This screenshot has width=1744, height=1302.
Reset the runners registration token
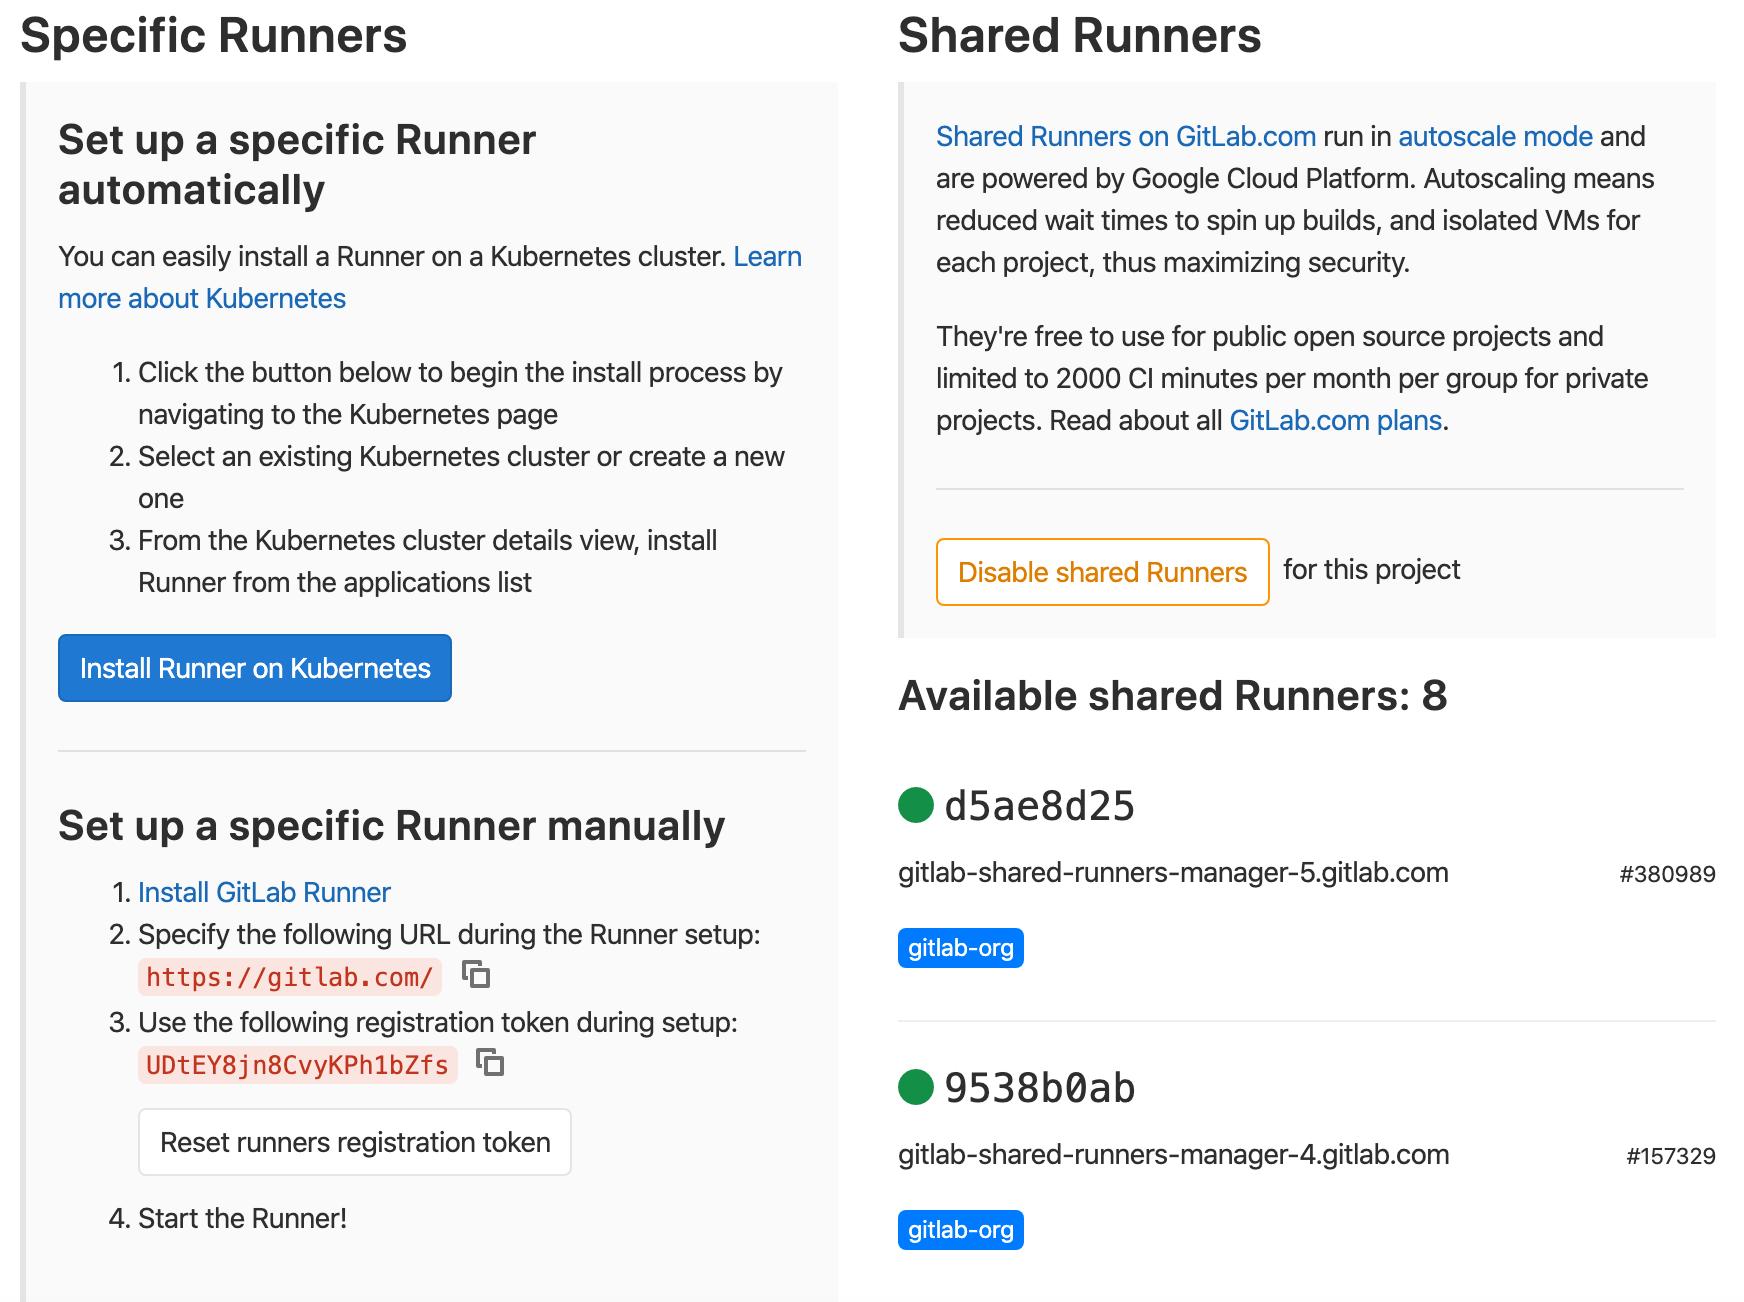pyautogui.click(x=354, y=1142)
